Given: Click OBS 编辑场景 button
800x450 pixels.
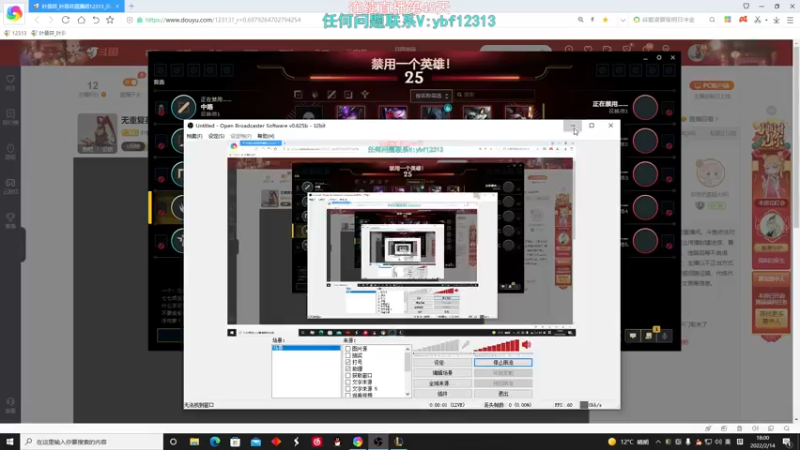Looking at the screenshot, I should coord(442,373).
